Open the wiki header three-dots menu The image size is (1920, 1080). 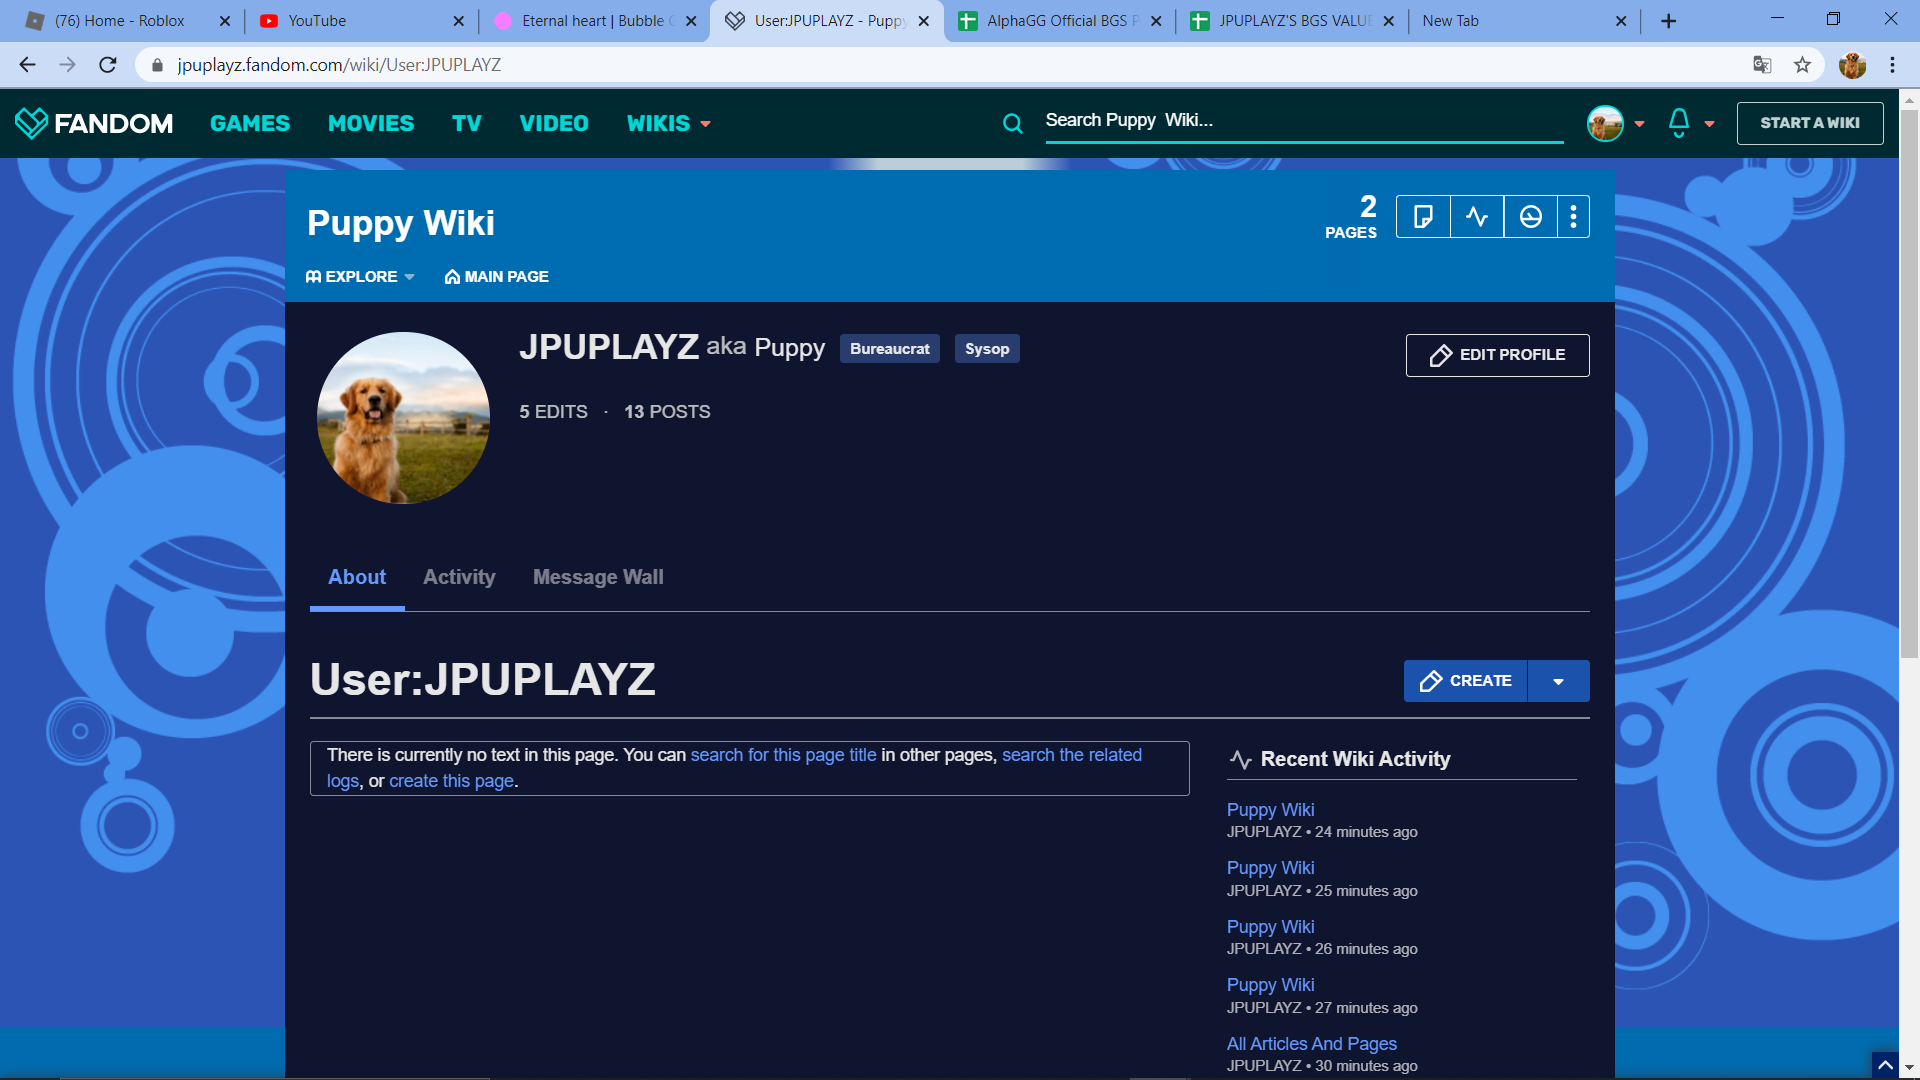(1573, 217)
